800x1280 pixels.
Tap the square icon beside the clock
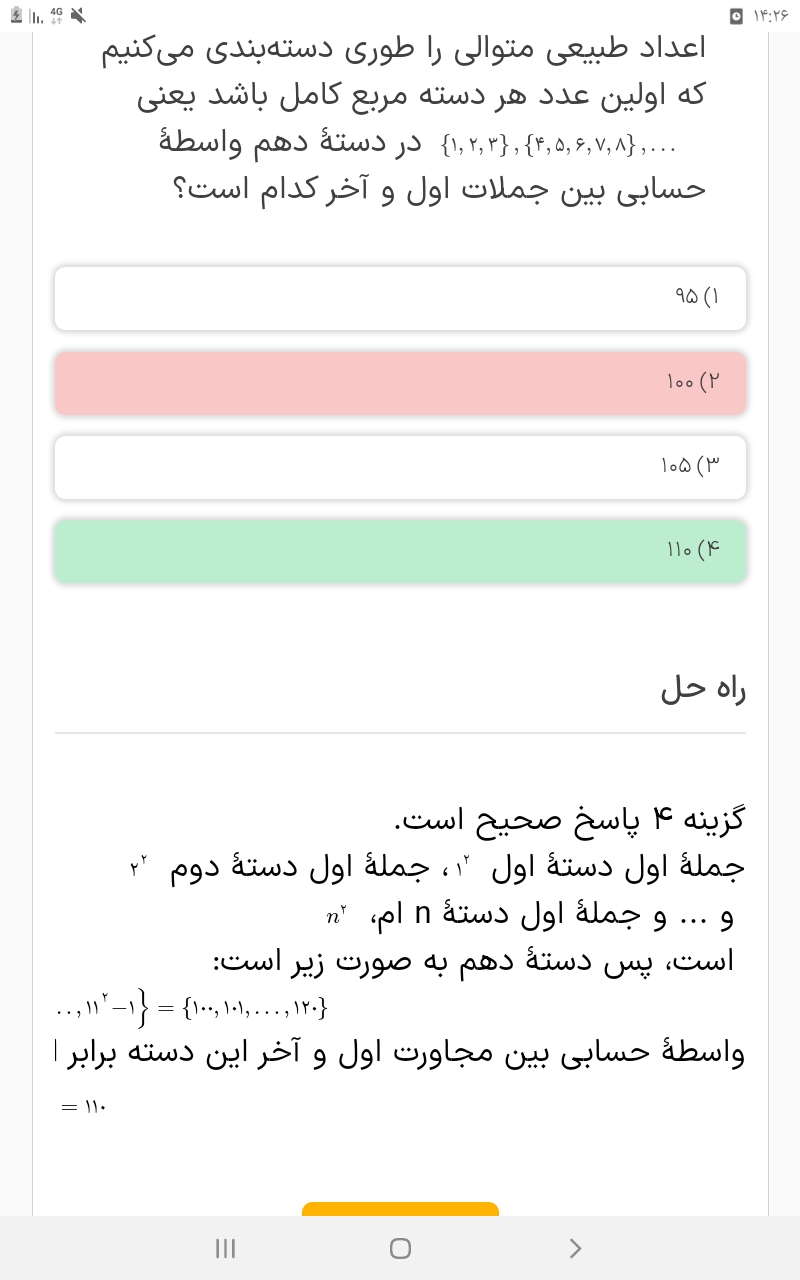pos(737,16)
